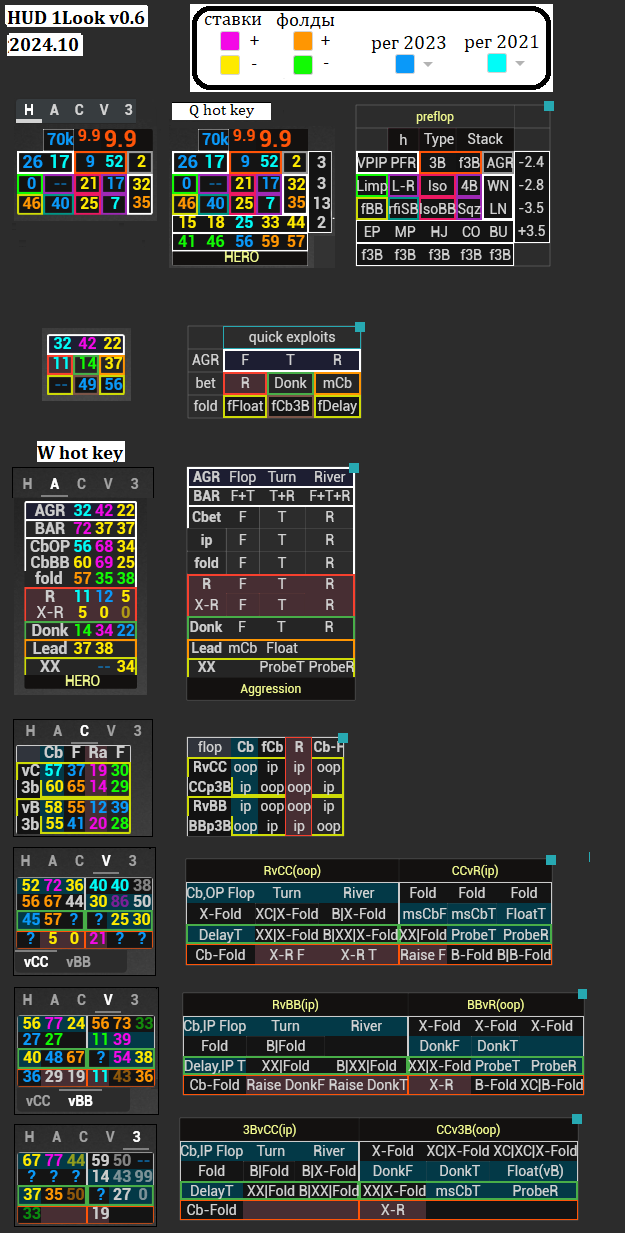625x1233 pixels.
Task: Click the RvCC(oop) table header
Action: pos(292,871)
